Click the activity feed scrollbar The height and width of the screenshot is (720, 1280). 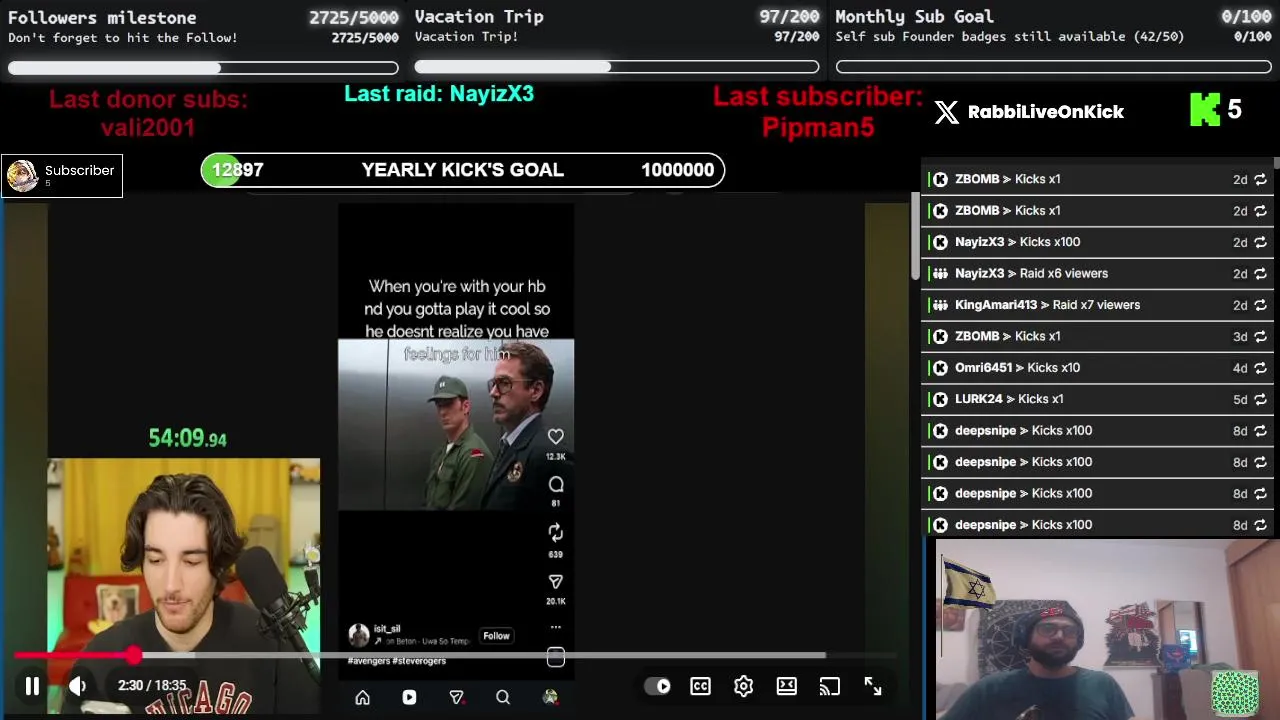click(x=1276, y=163)
